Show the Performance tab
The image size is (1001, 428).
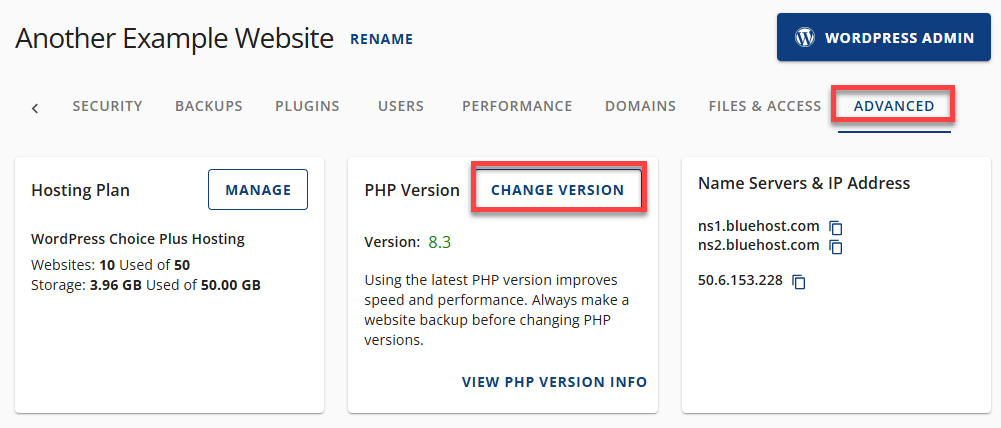click(x=517, y=106)
